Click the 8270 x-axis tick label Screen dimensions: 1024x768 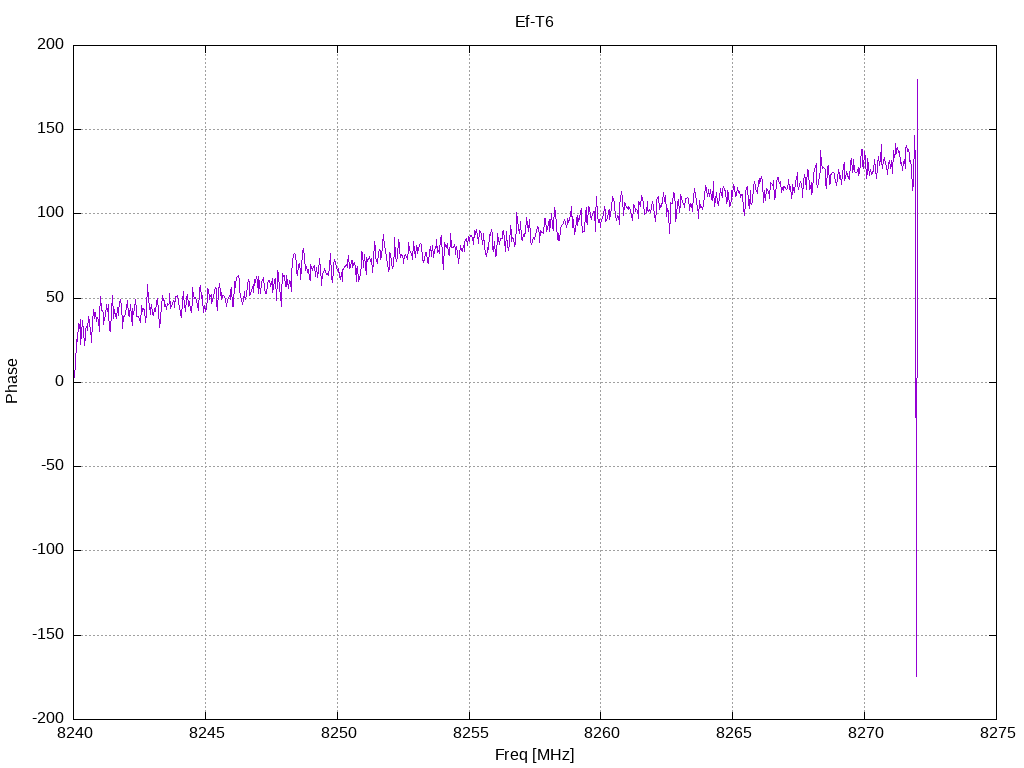point(864,735)
